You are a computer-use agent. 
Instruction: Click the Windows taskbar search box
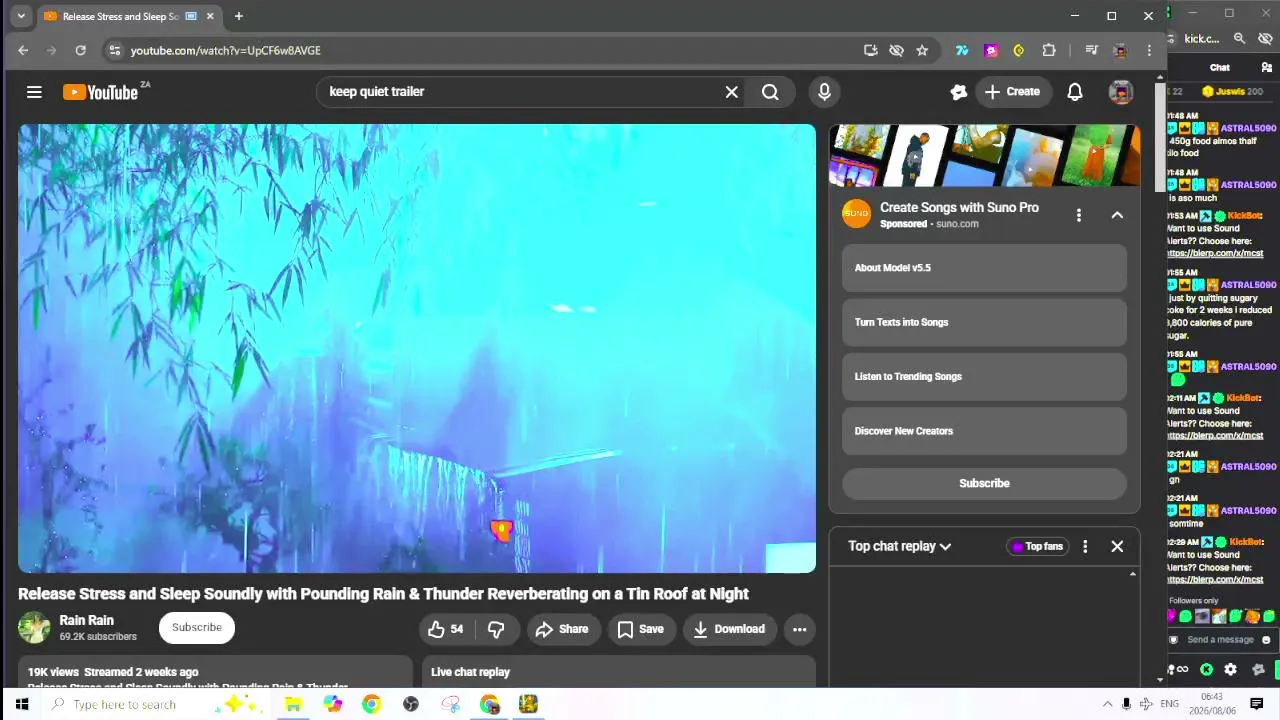(x=155, y=704)
